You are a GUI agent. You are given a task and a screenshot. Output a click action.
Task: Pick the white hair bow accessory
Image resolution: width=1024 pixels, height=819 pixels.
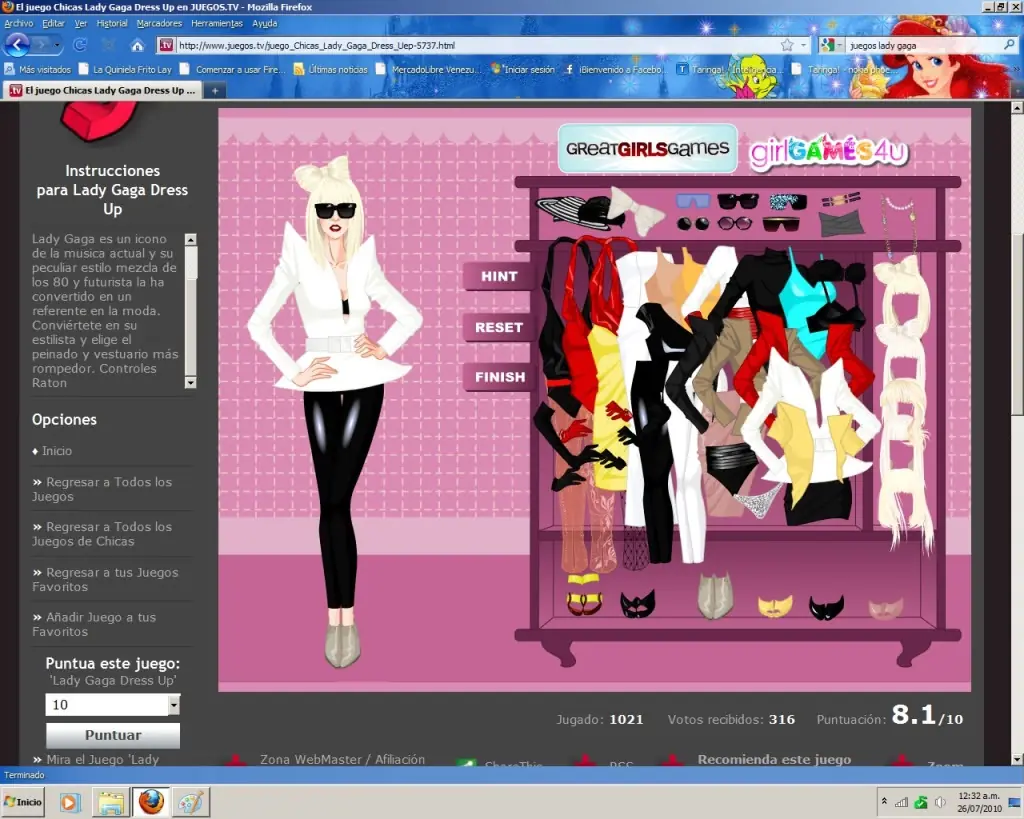635,209
